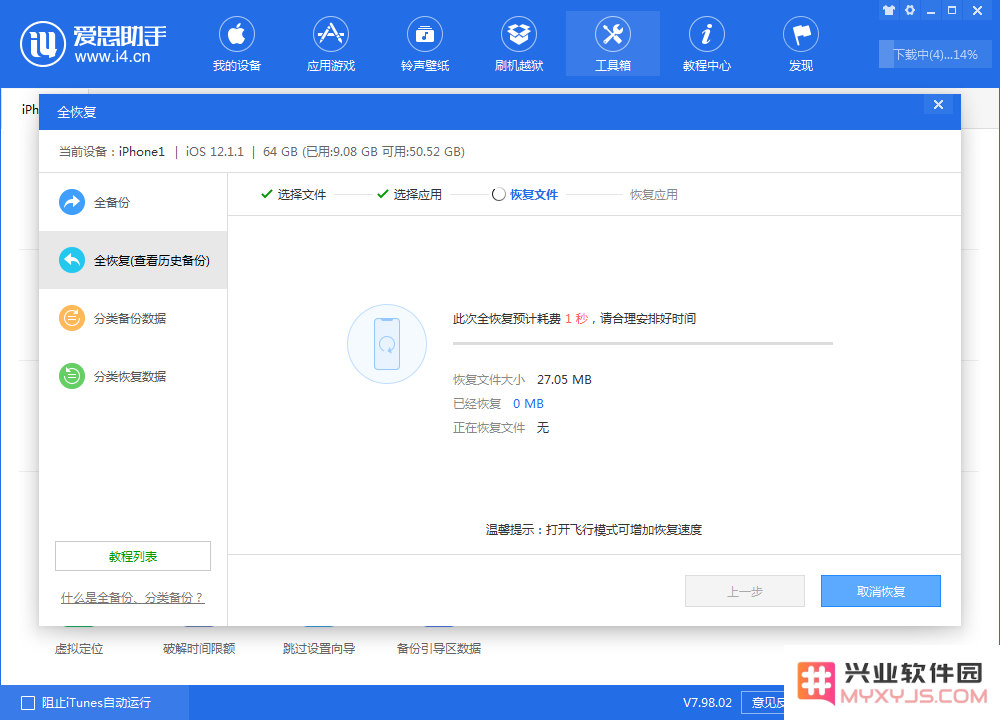This screenshot has height=720, width=1000.
Task: Minimize the main window
Action: tap(931, 11)
